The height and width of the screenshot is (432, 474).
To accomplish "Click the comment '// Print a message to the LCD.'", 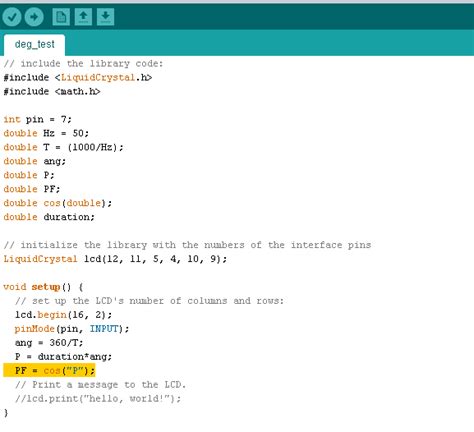I will (x=100, y=385).
